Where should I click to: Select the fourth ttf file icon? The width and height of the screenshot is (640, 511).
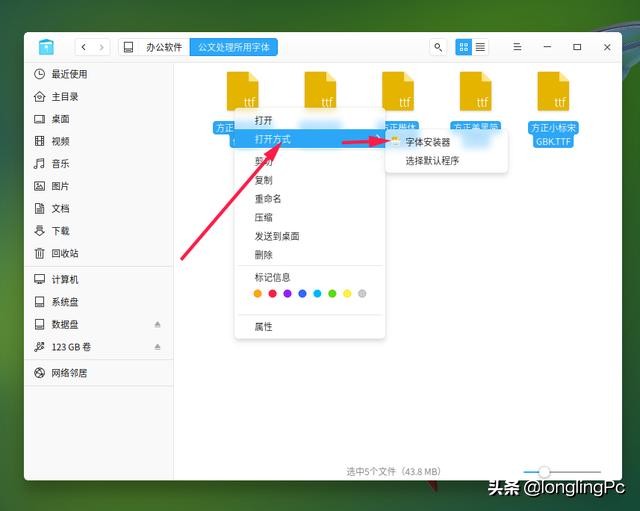pyautogui.click(x=476, y=91)
